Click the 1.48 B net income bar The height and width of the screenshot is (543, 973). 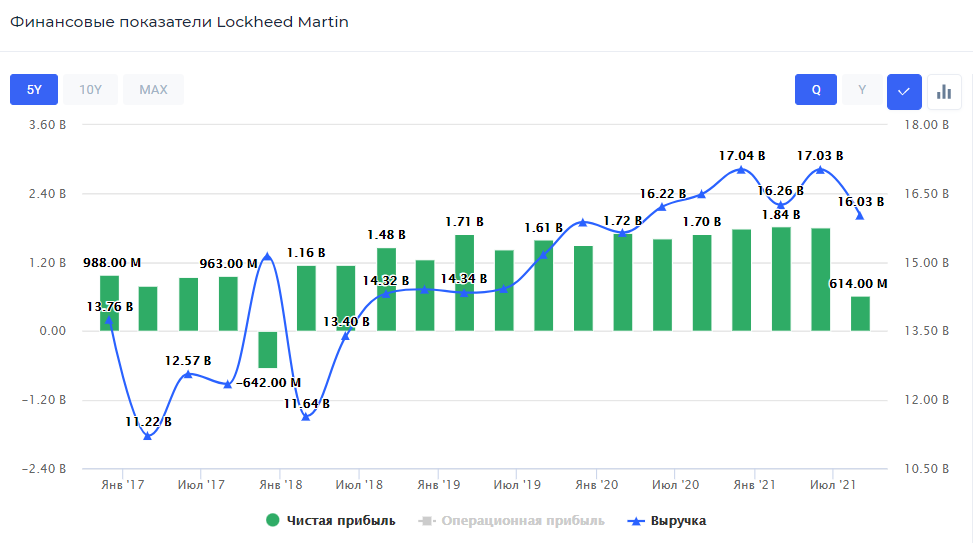[x=386, y=289]
